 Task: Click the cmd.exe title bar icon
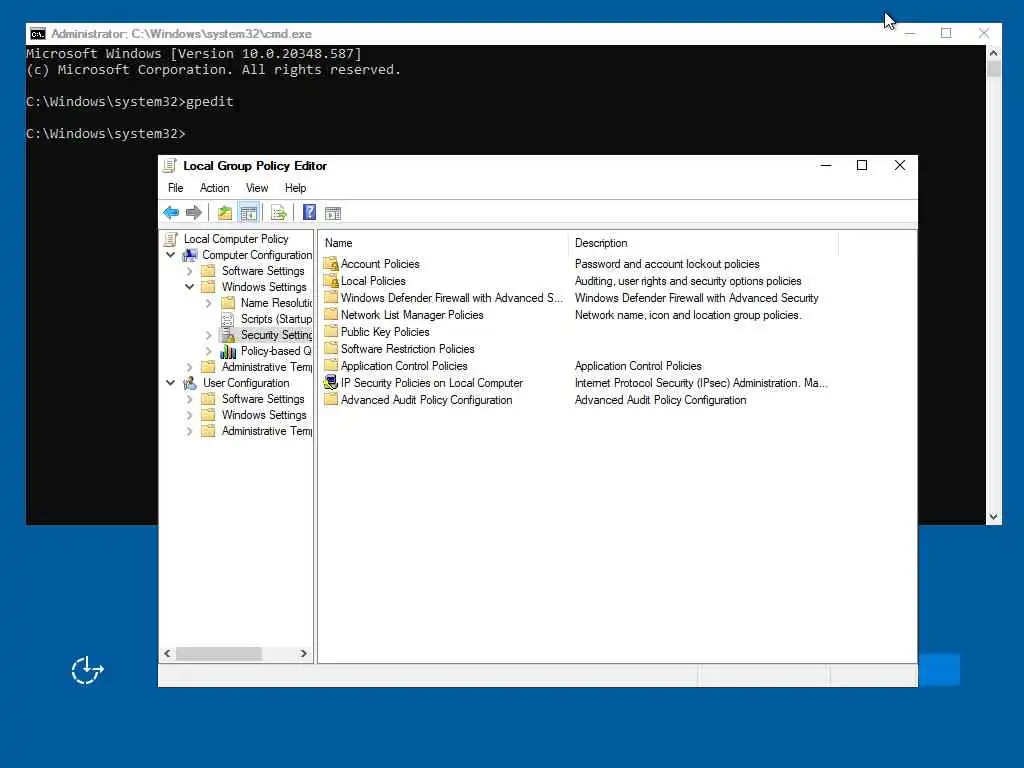pos(38,34)
